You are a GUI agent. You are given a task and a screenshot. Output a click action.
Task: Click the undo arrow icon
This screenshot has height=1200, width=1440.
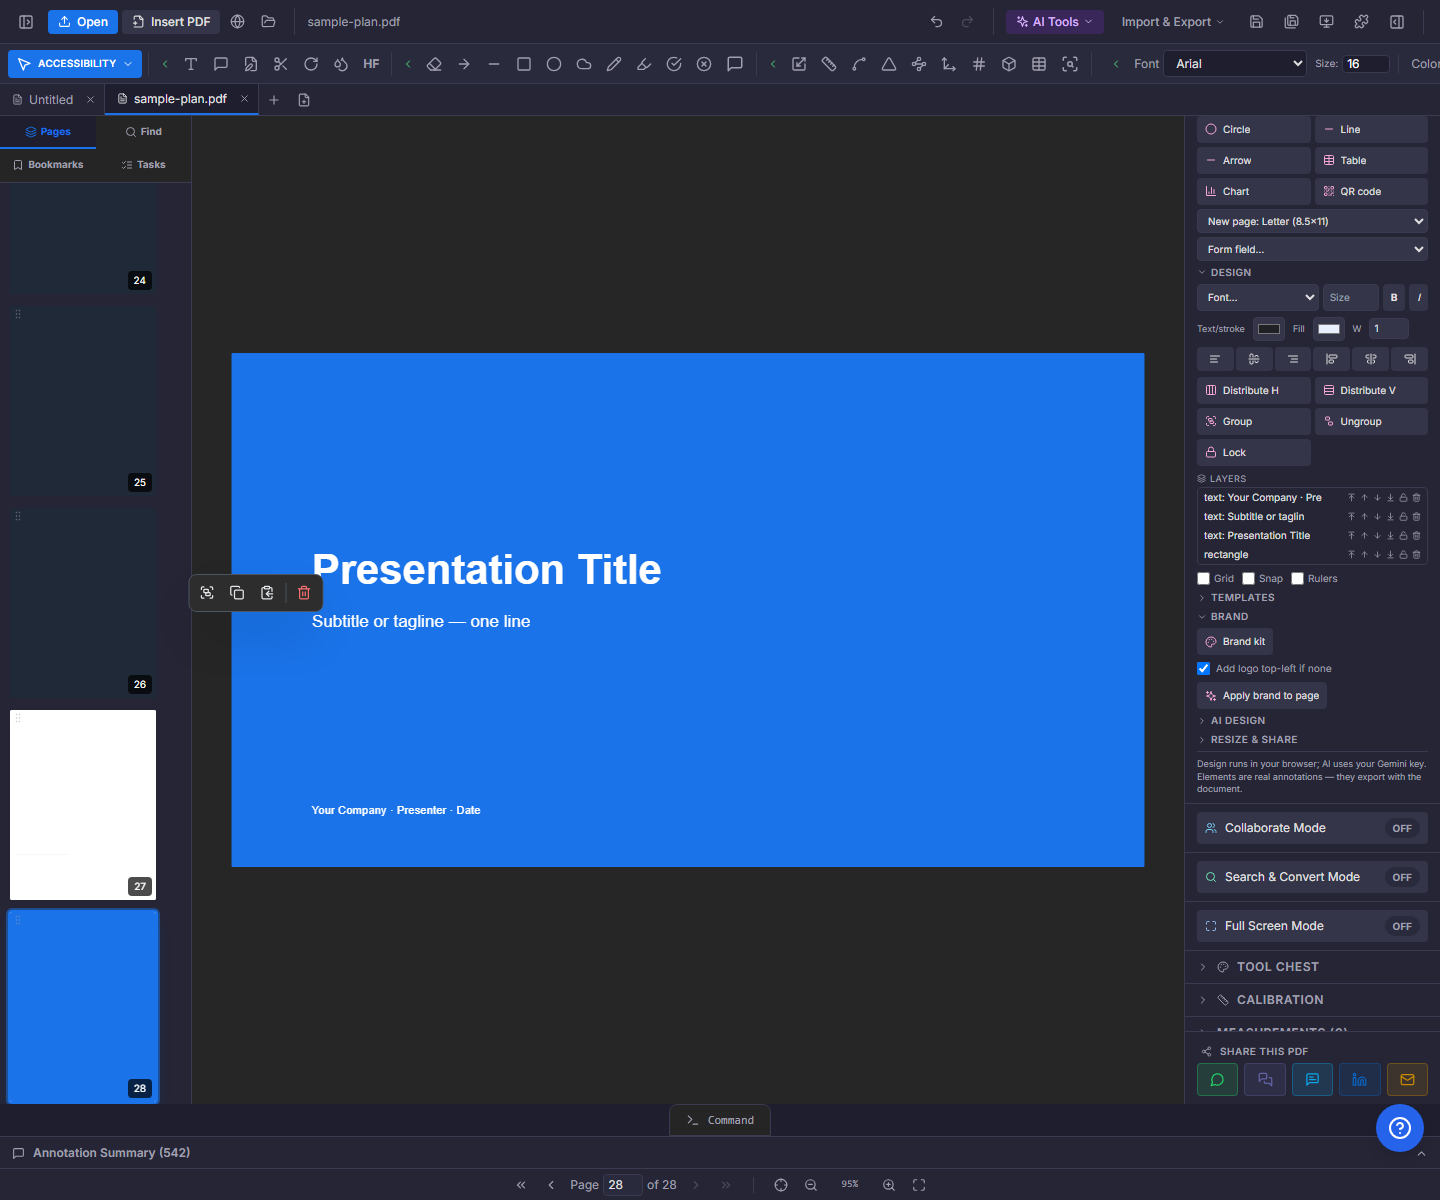click(937, 22)
